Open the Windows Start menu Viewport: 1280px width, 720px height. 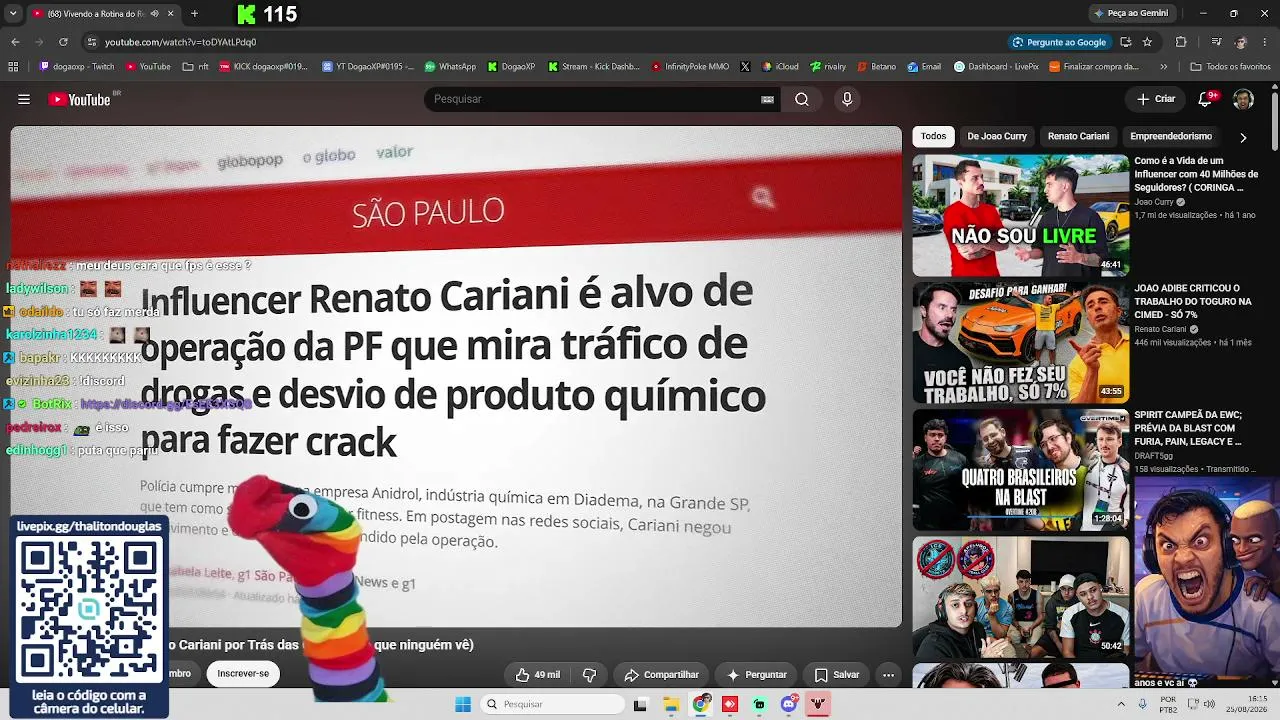pyautogui.click(x=462, y=704)
